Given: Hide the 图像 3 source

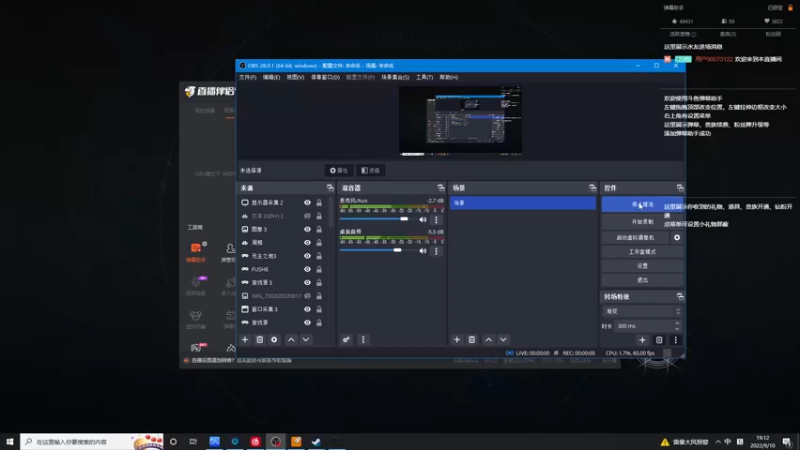Looking at the screenshot, I should (x=307, y=230).
